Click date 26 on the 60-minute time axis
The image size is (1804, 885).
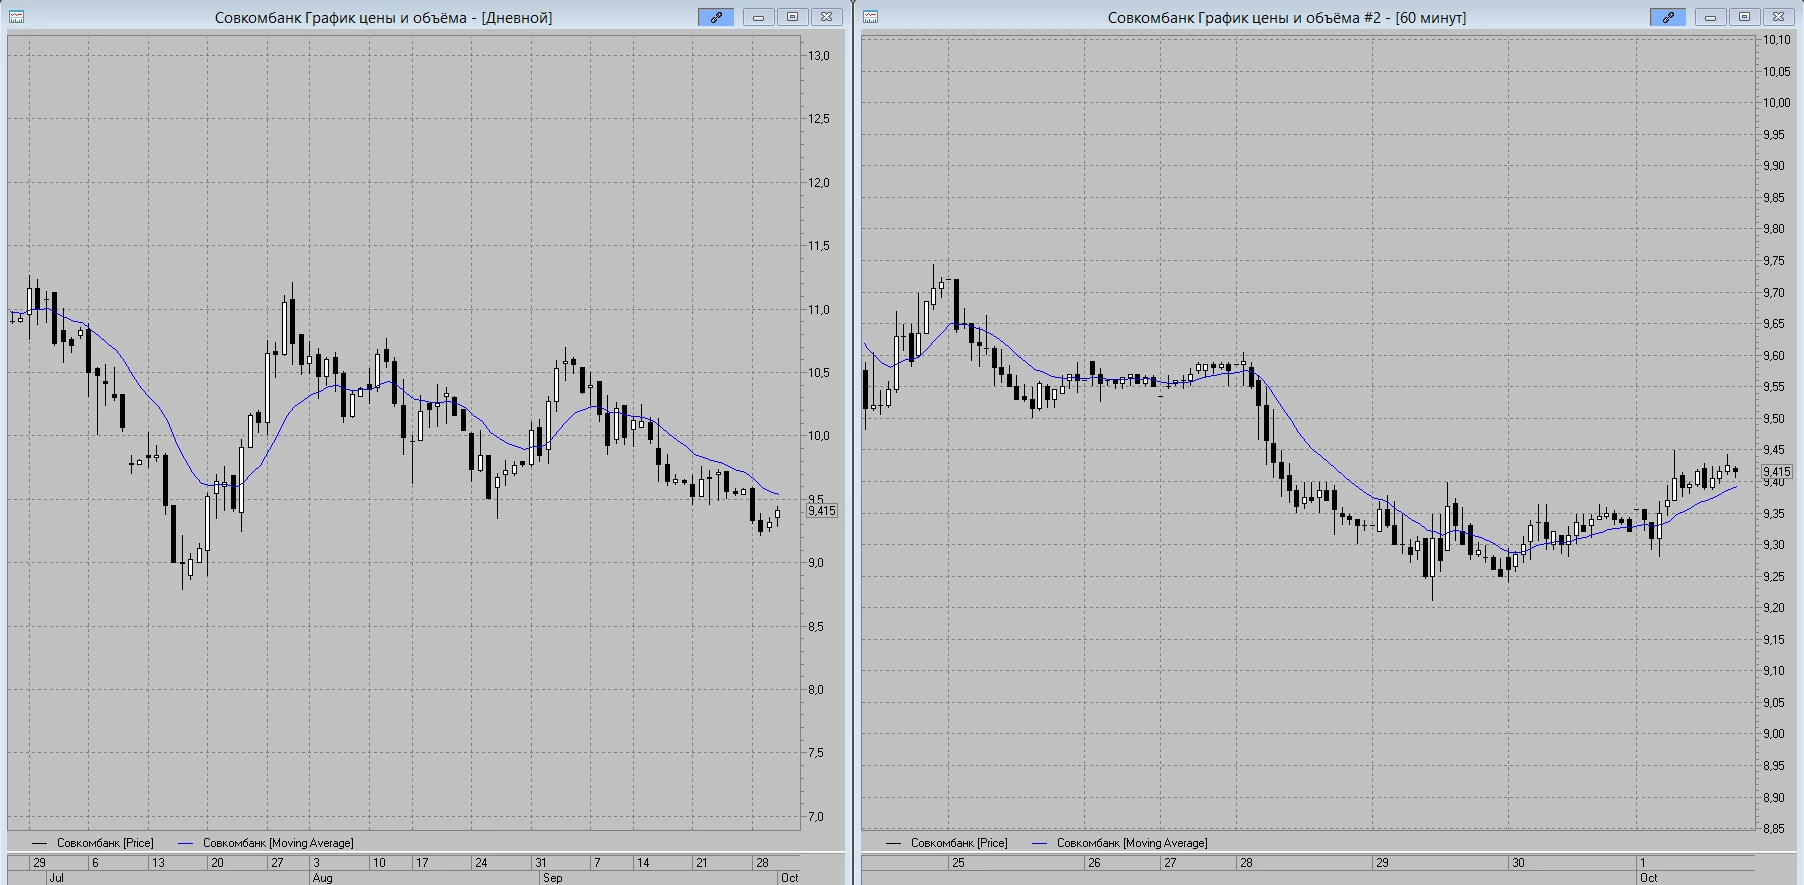(1094, 862)
